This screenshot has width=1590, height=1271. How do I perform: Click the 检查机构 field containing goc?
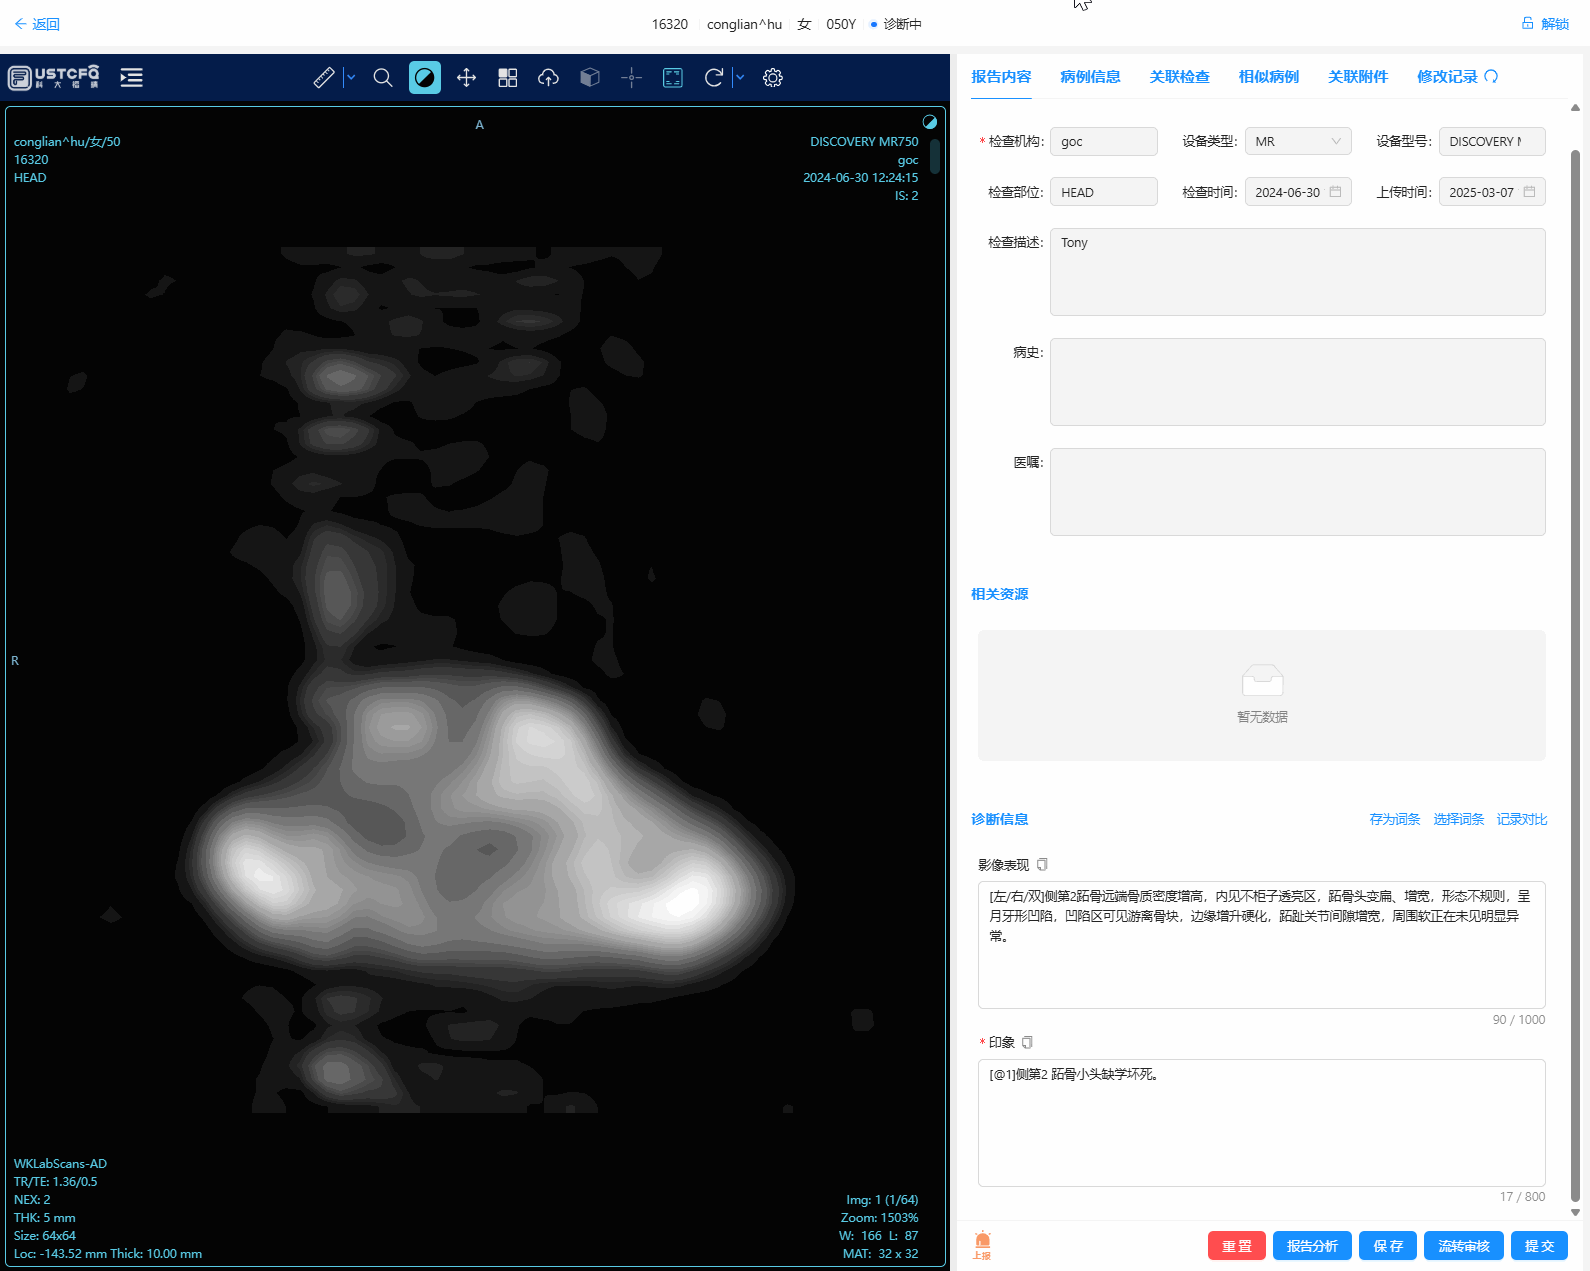[x=1104, y=141]
